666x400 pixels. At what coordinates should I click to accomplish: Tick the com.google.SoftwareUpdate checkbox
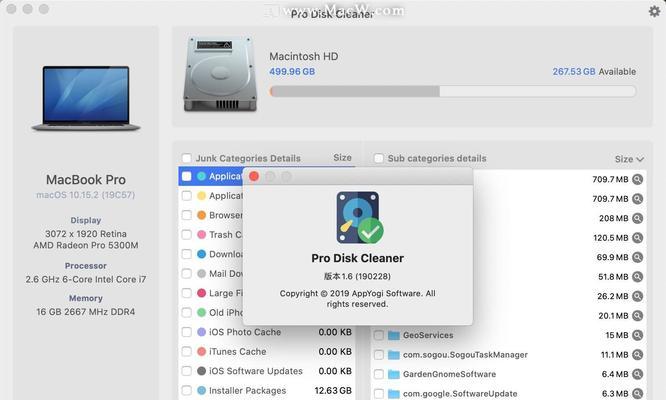pyautogui.click(x=378, y=394)
